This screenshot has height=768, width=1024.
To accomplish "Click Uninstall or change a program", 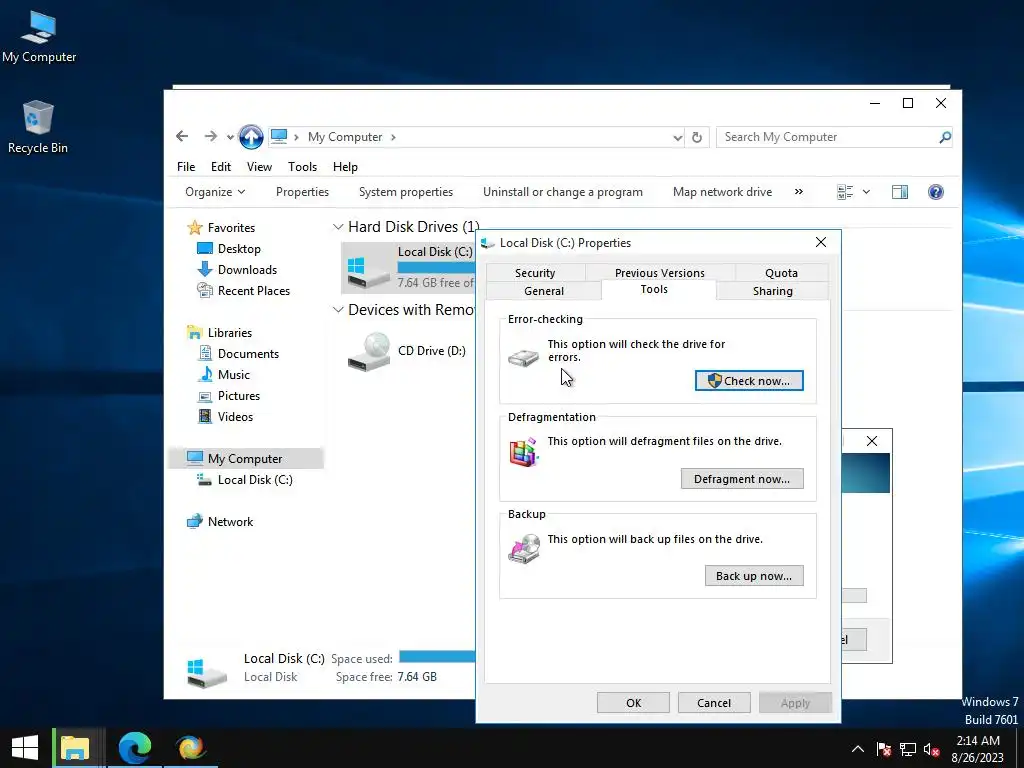I will click(562, 192).
